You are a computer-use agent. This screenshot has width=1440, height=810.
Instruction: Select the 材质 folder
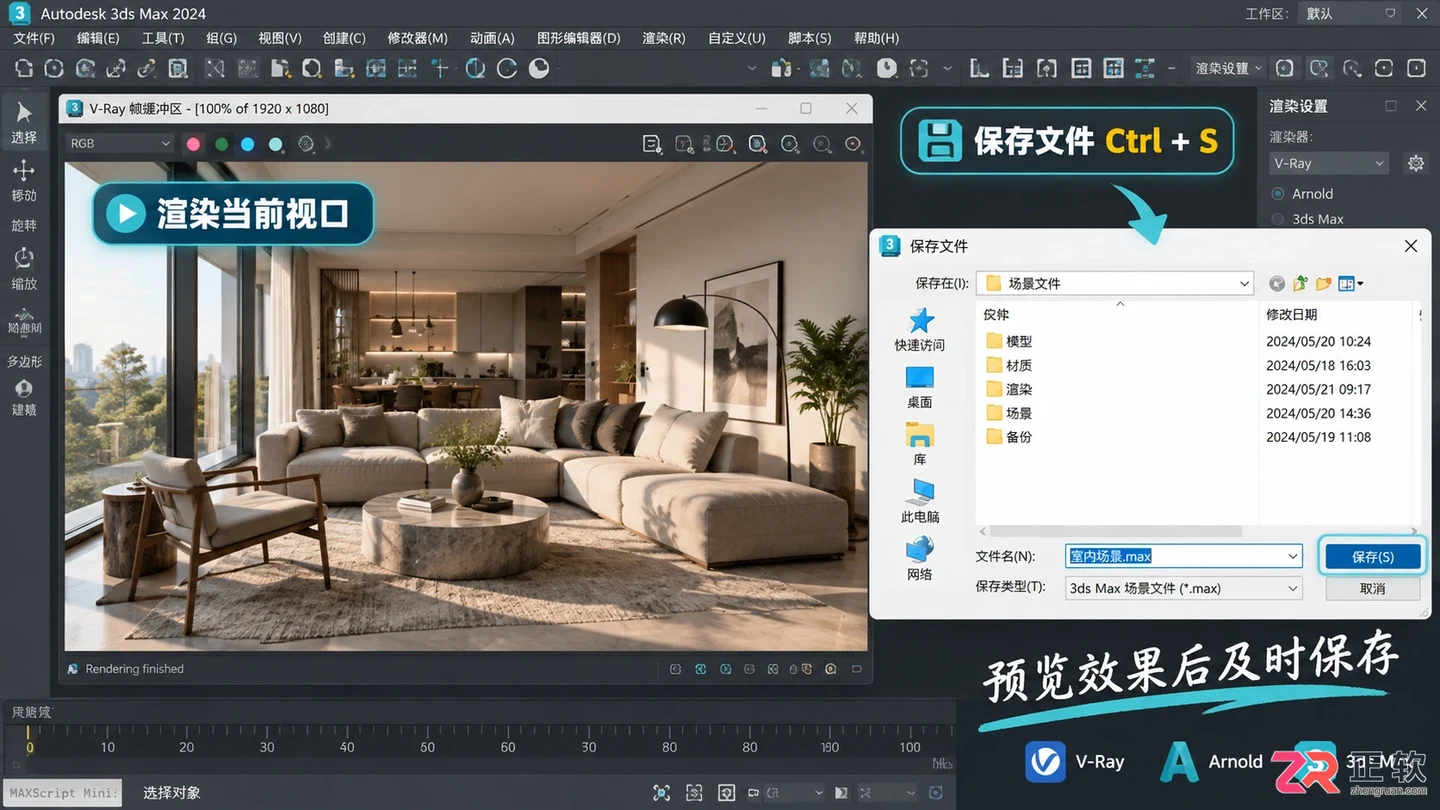(1008, 365)
